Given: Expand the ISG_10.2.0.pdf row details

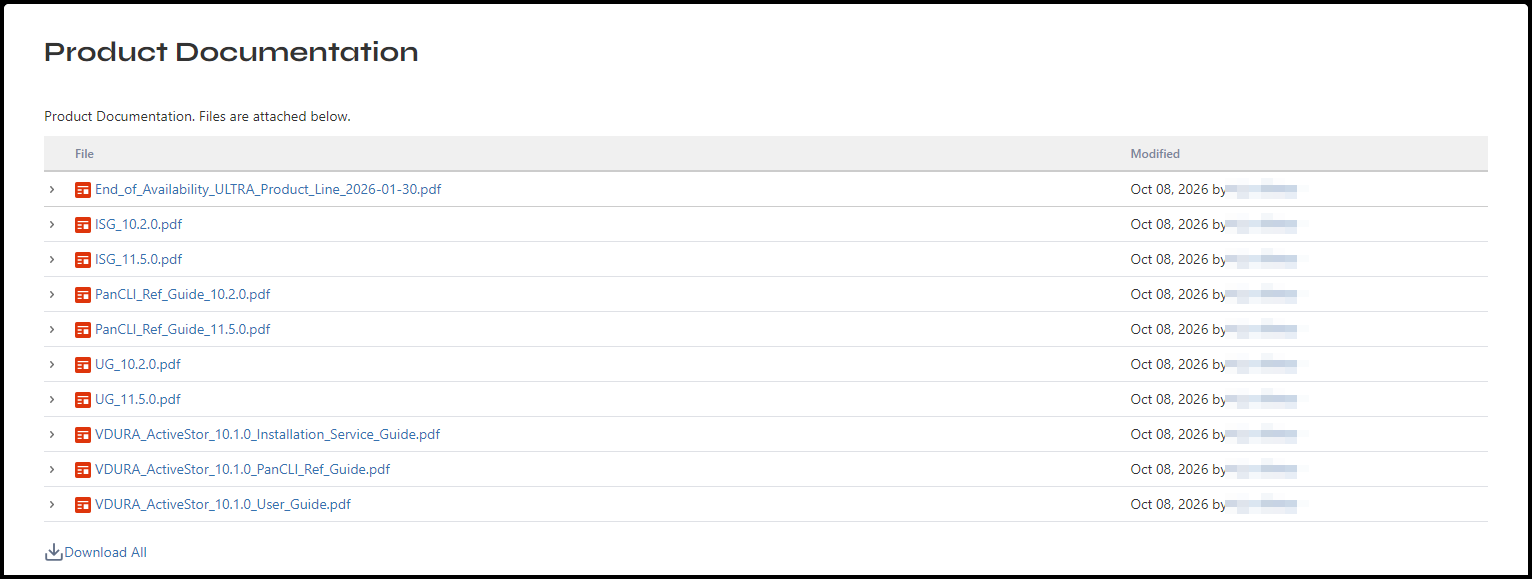Looking at the screenshot, I should pyautogui.click(x=52, y=224).
